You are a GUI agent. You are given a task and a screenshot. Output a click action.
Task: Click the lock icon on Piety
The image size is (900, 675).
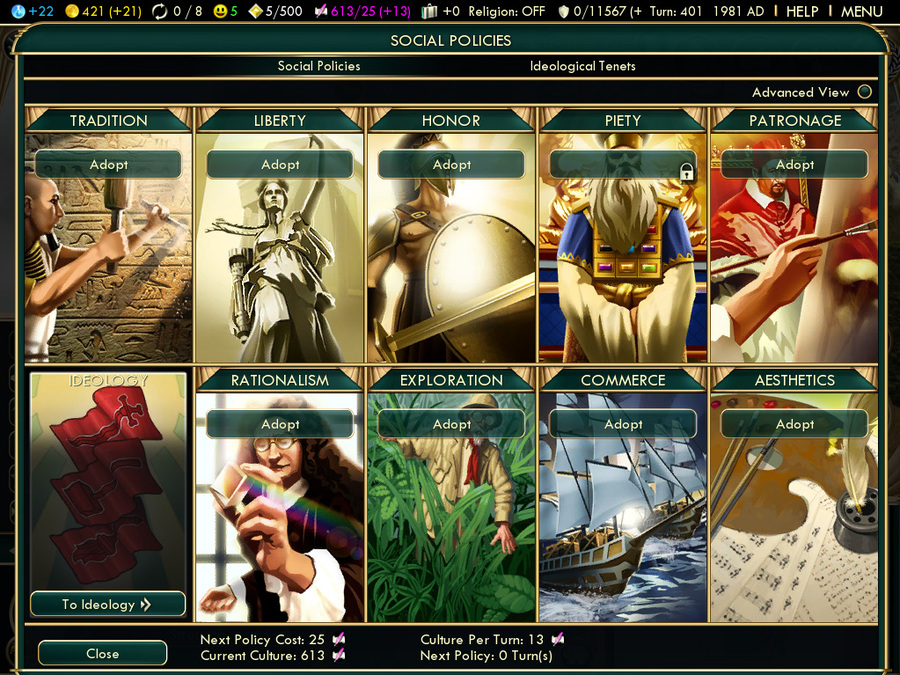click(x=686, y=171)
